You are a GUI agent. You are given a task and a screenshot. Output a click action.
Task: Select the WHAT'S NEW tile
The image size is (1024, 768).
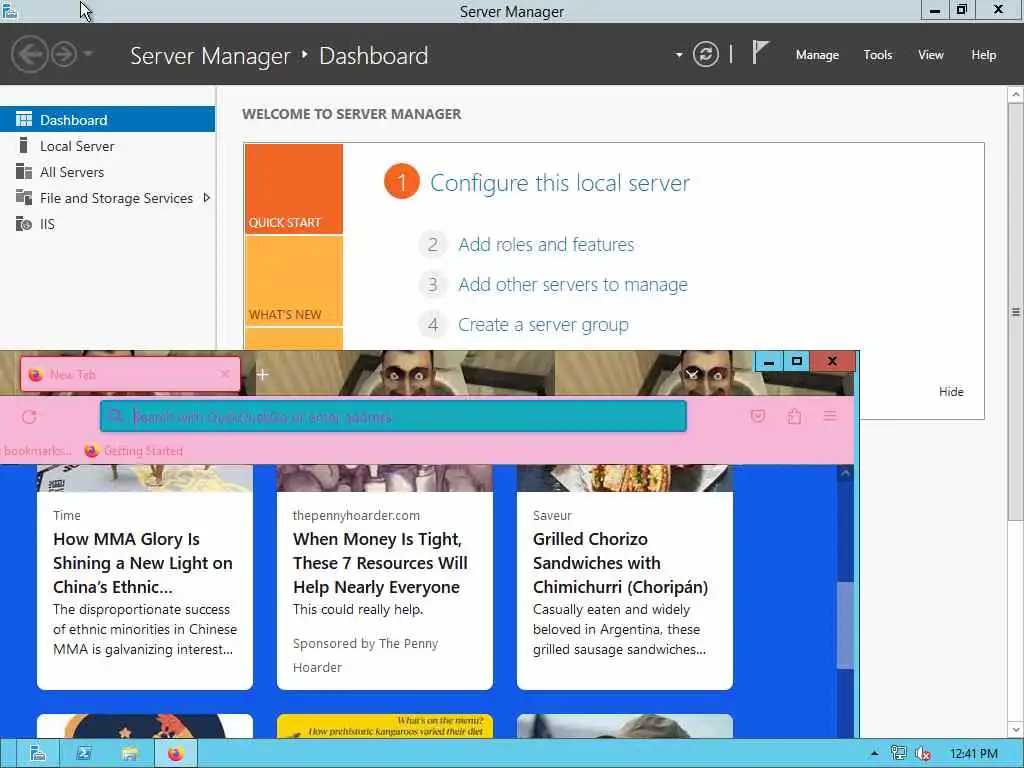[293, 281]
